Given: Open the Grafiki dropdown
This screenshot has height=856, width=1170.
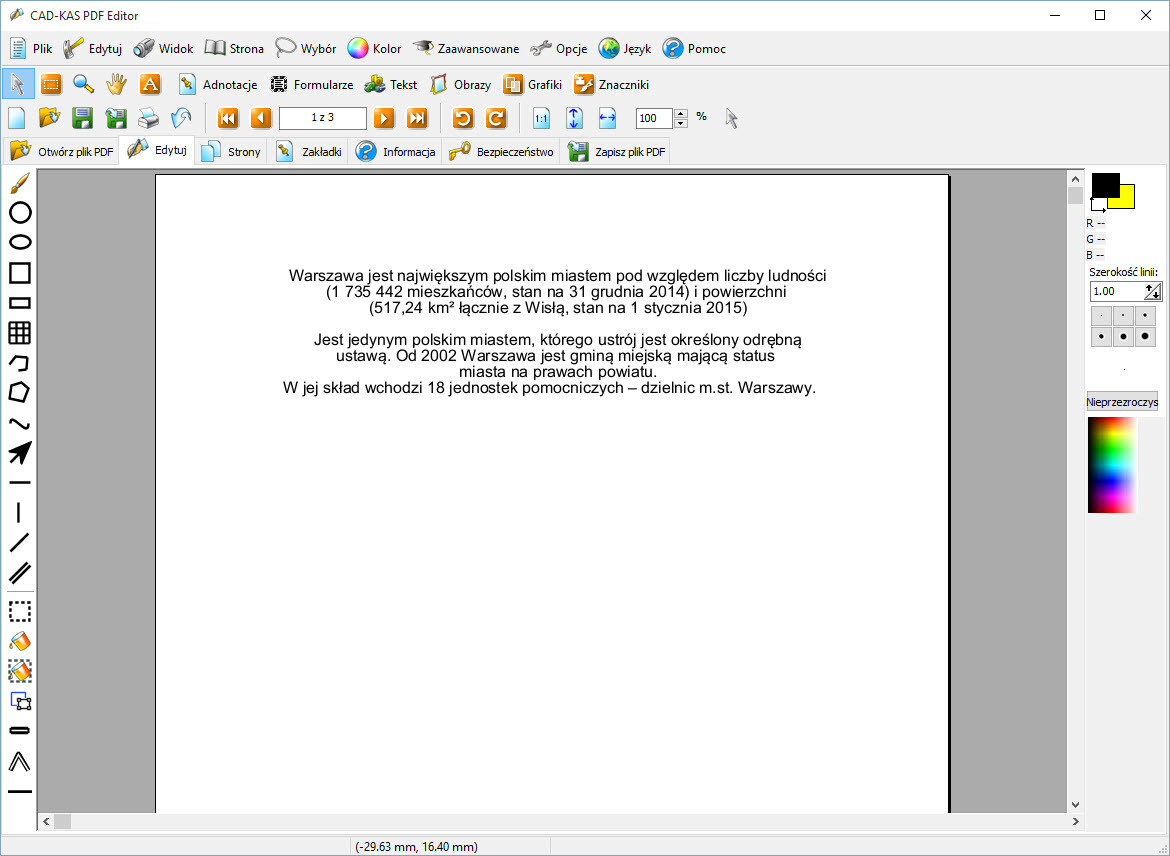Looking at the screenshot, I should (532, 84).
